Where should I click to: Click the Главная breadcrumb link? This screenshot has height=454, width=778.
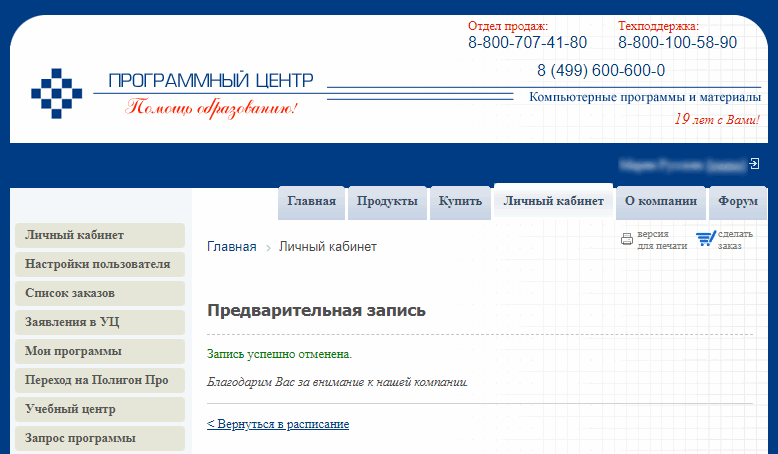pyautogui.click(x=231, y=247)
